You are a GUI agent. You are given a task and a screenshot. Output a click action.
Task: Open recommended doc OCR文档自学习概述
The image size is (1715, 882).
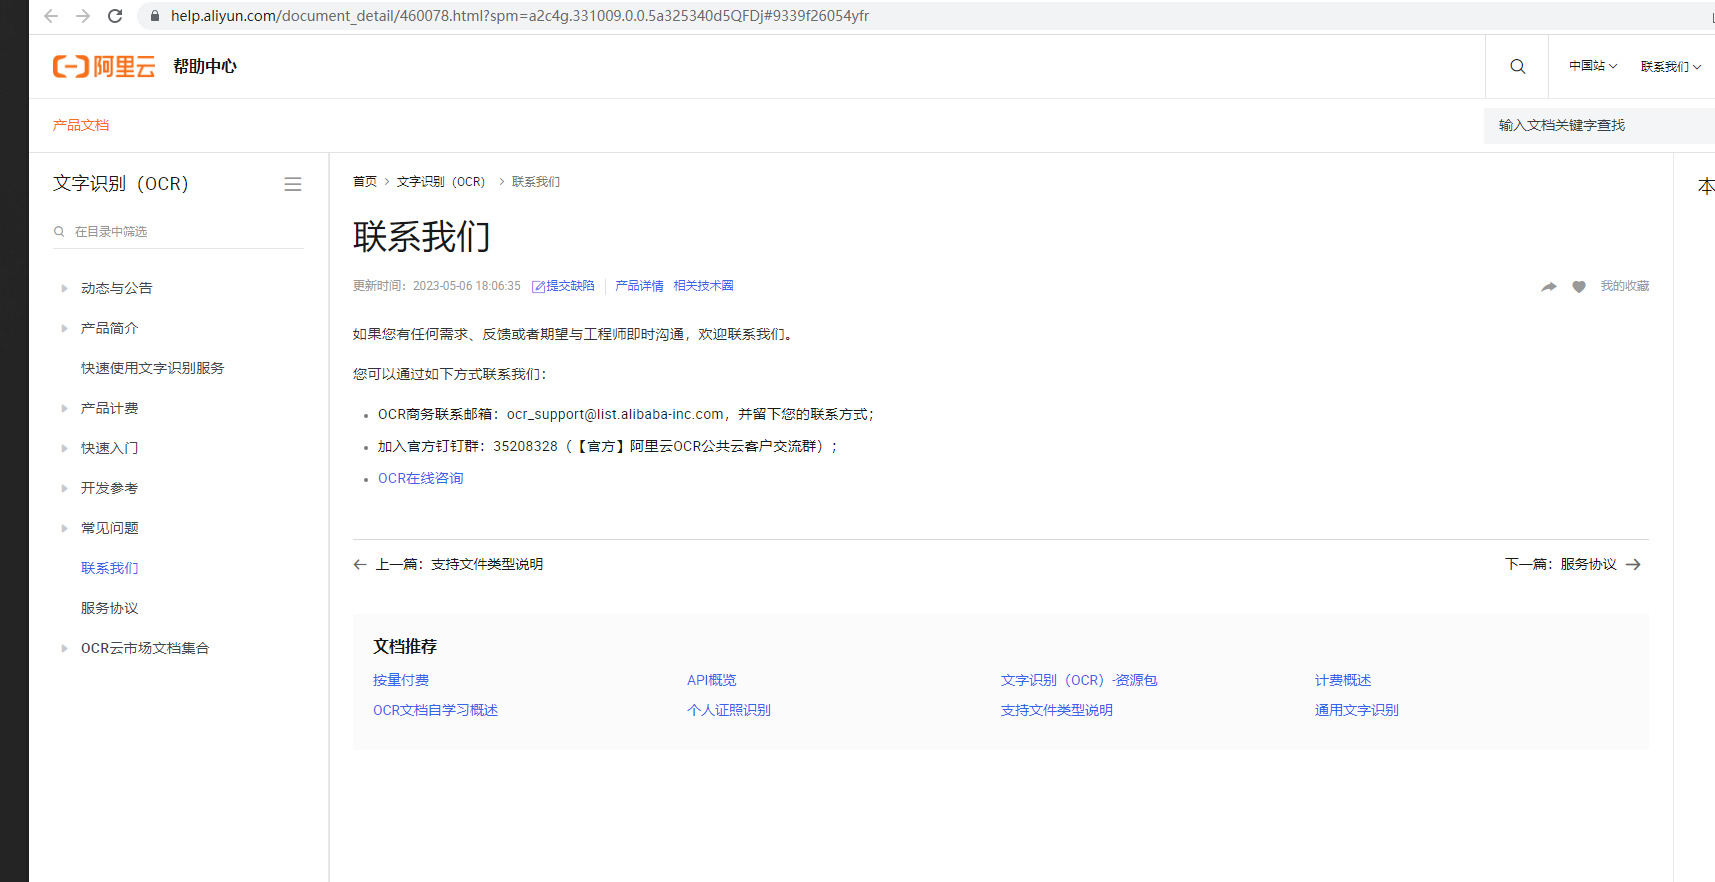[x=436, y=710]
